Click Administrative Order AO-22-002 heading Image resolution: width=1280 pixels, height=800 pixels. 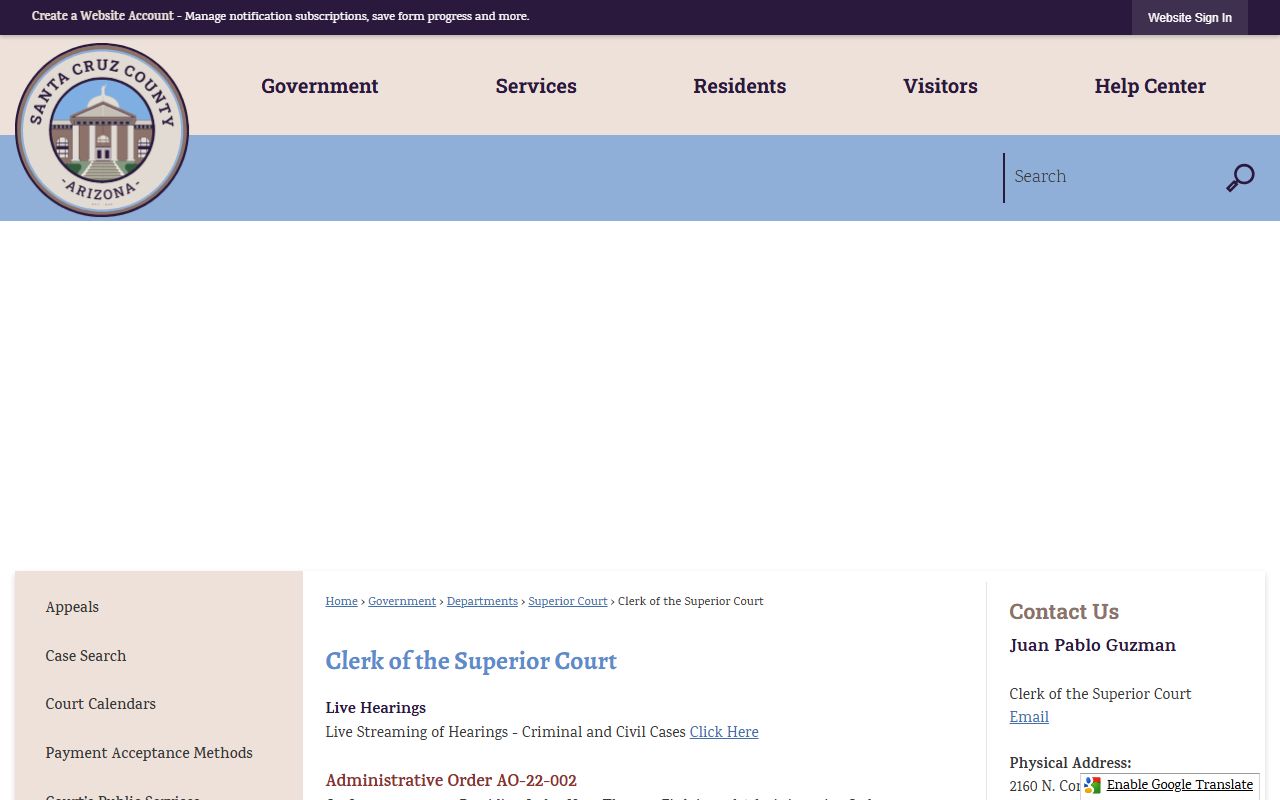[x=451, y=781]
